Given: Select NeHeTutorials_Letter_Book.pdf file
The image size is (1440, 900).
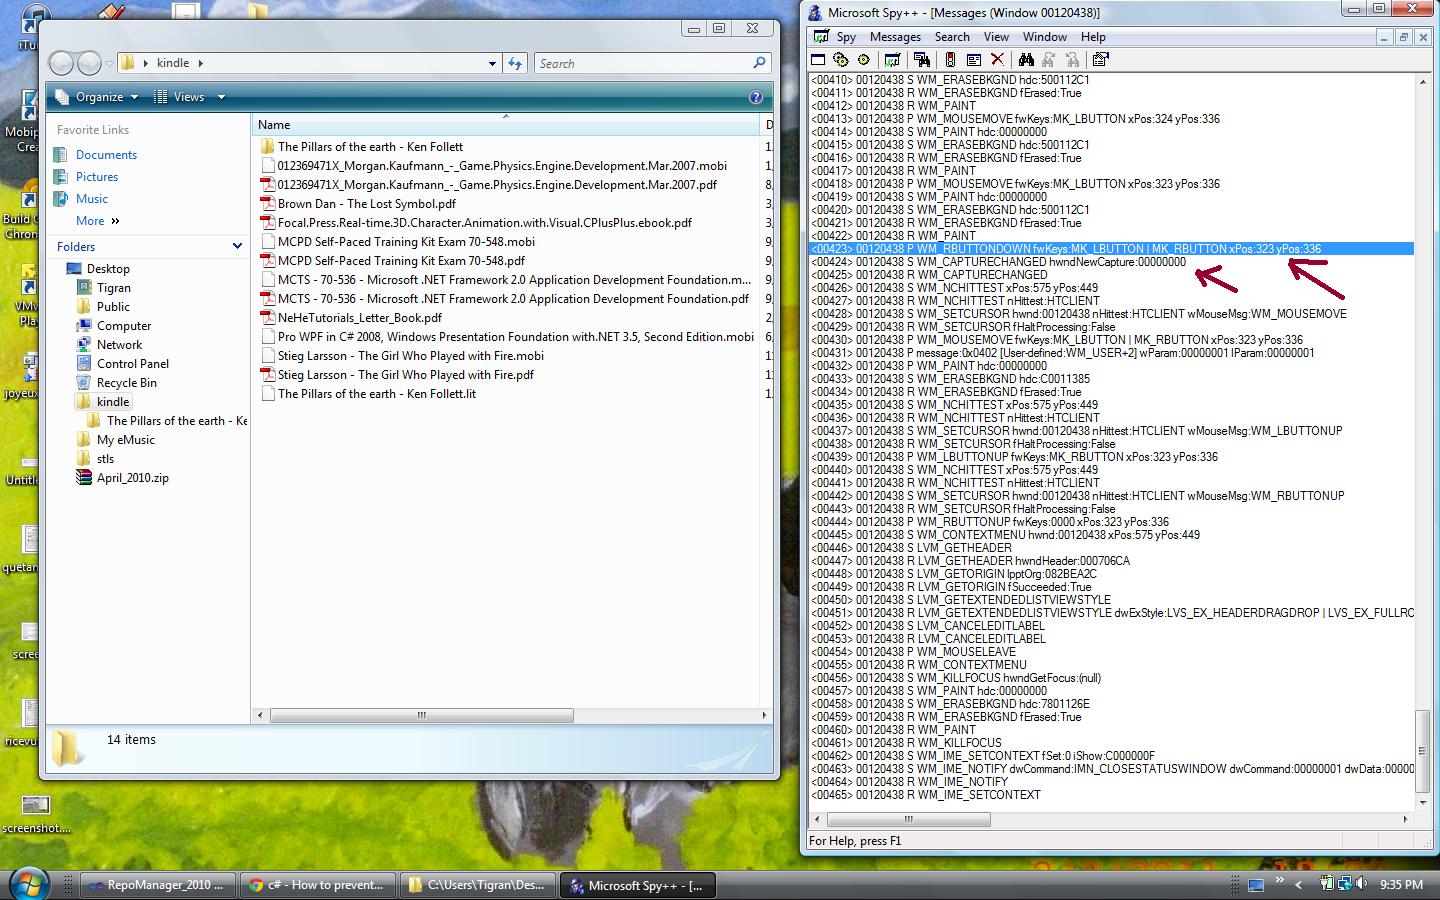Looking at the screenshot, I should click(x=360, y=318).
